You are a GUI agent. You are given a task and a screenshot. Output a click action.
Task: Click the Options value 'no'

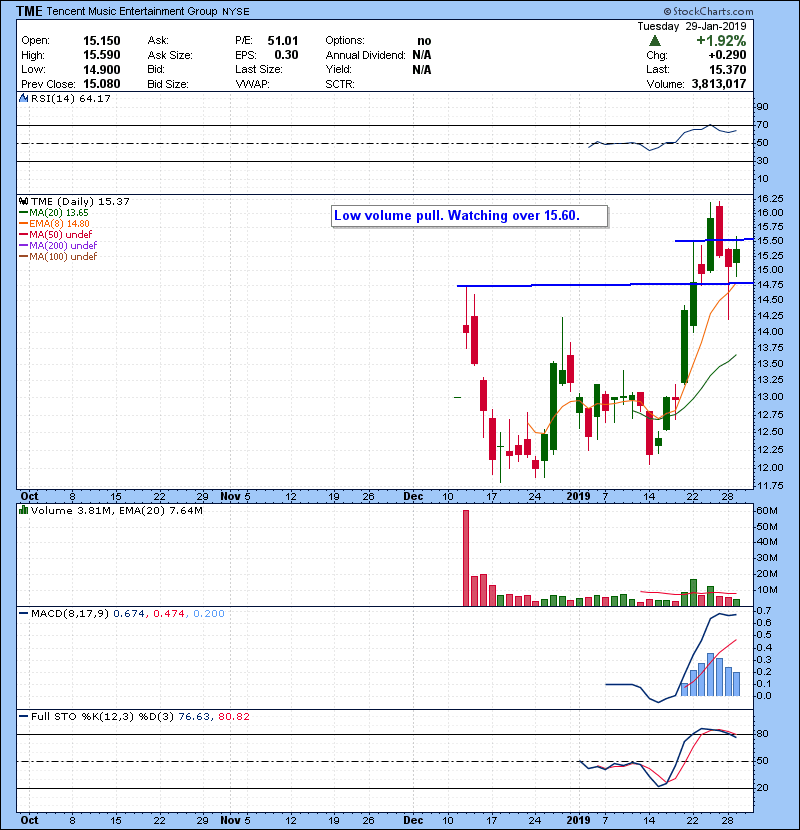[x=424, y=41]
